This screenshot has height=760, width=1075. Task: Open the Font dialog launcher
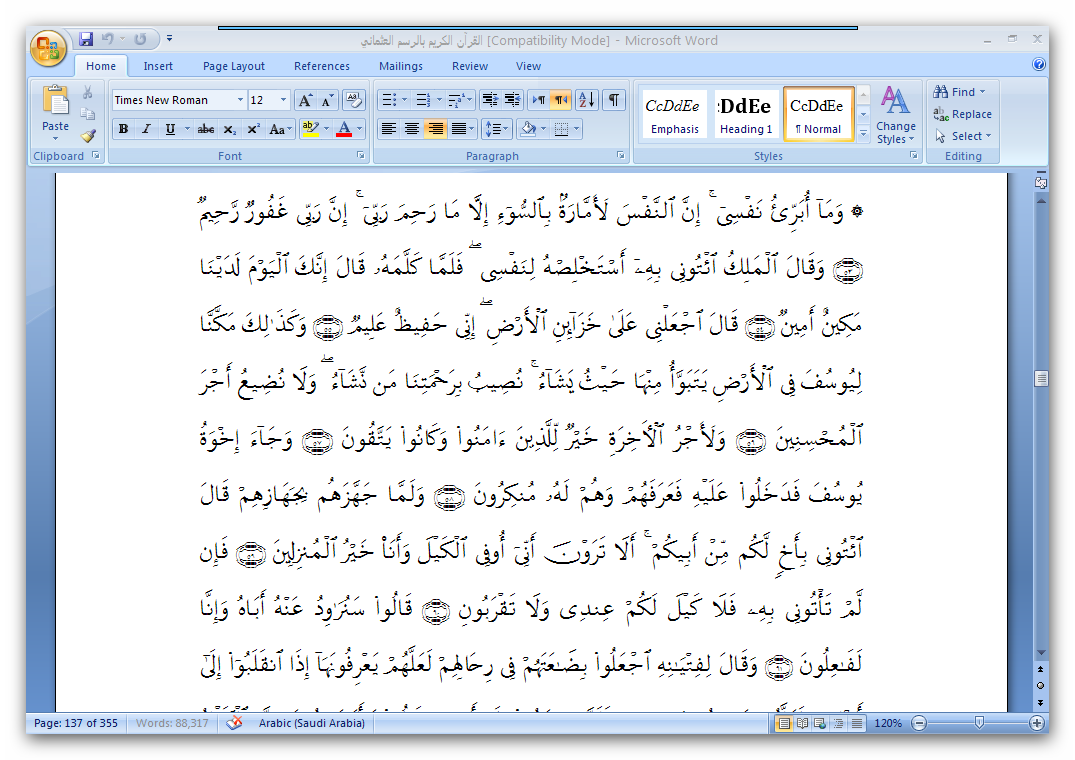point(361,156)
